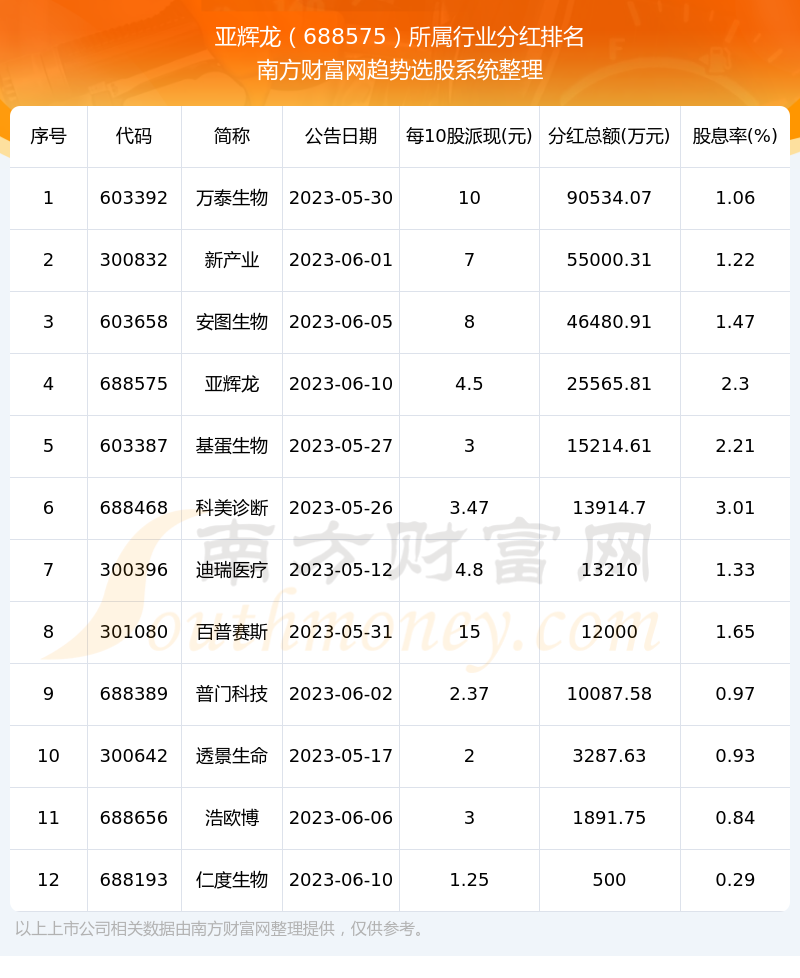The width and height of the screenshot is (800, 978).
Task: Click the 688575 code in row 4
Action: pyautogui.click(x=133, y=384)
